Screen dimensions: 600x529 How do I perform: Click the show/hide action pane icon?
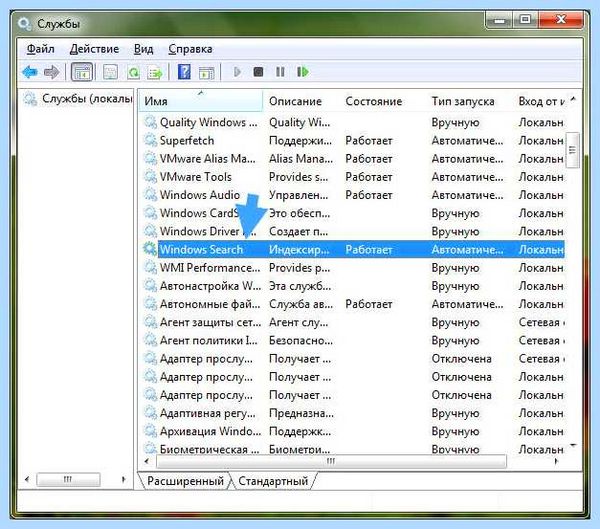pos(207,72)
